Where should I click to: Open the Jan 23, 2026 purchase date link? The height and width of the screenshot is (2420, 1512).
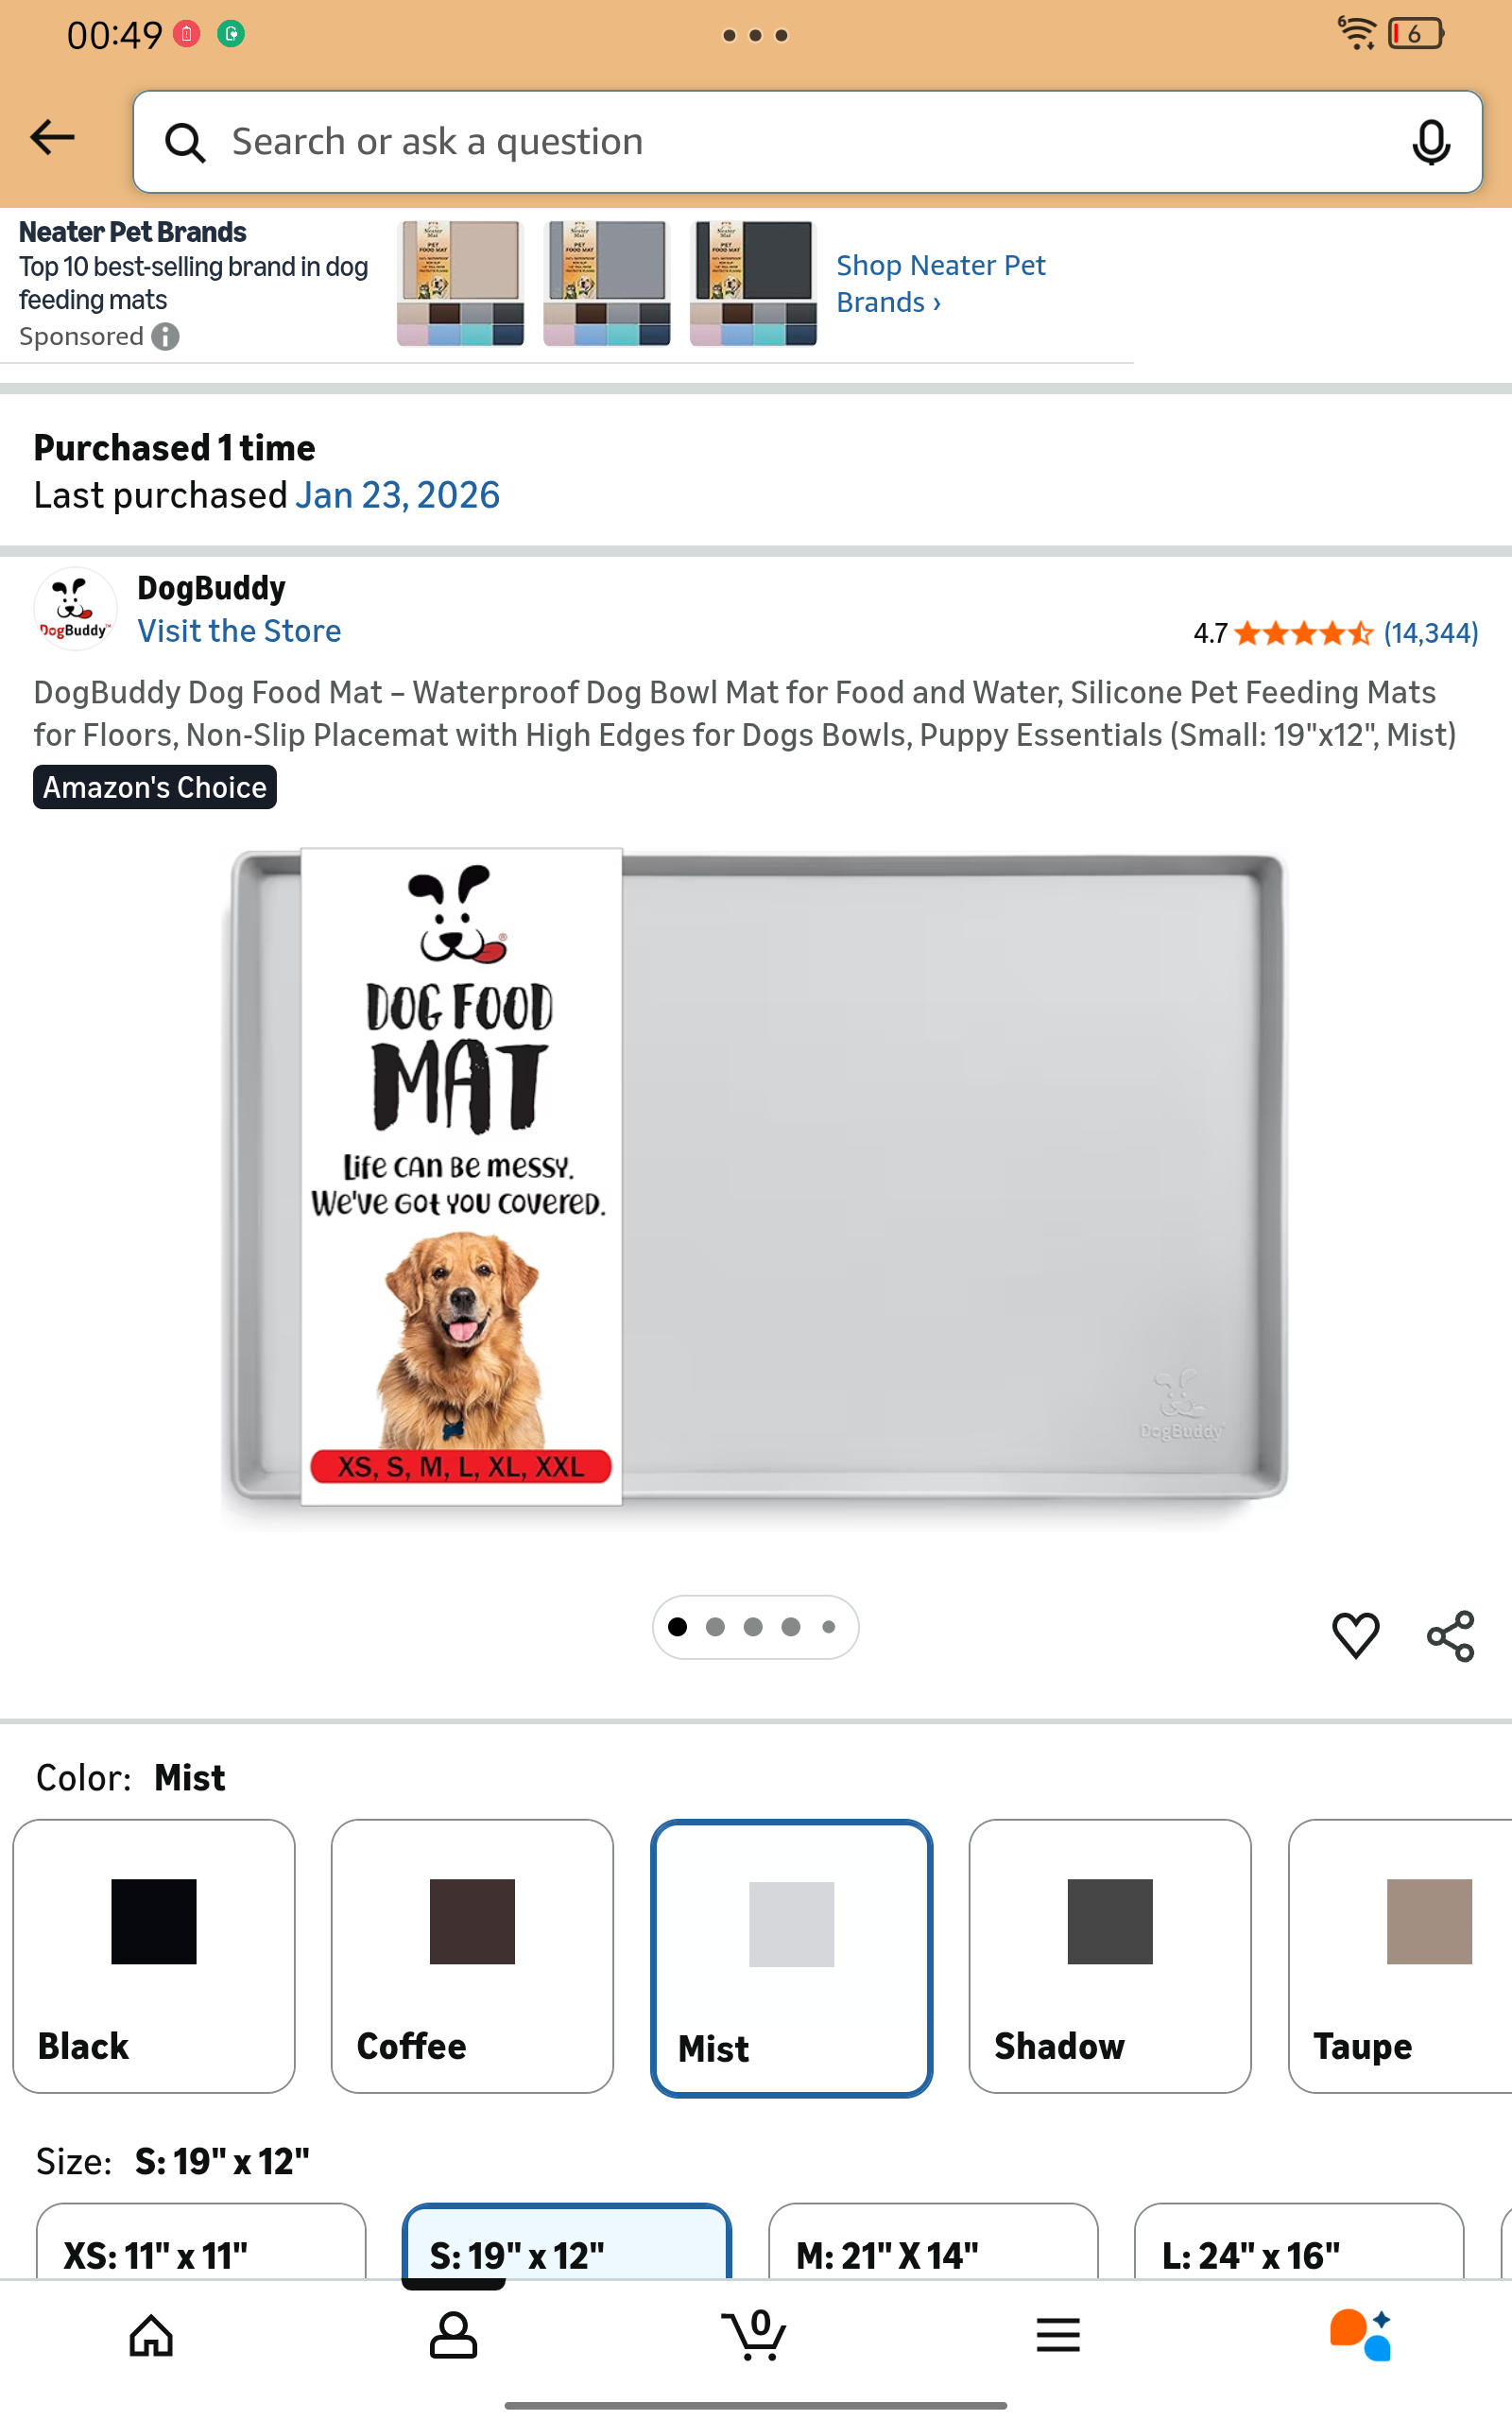[397, 495]
